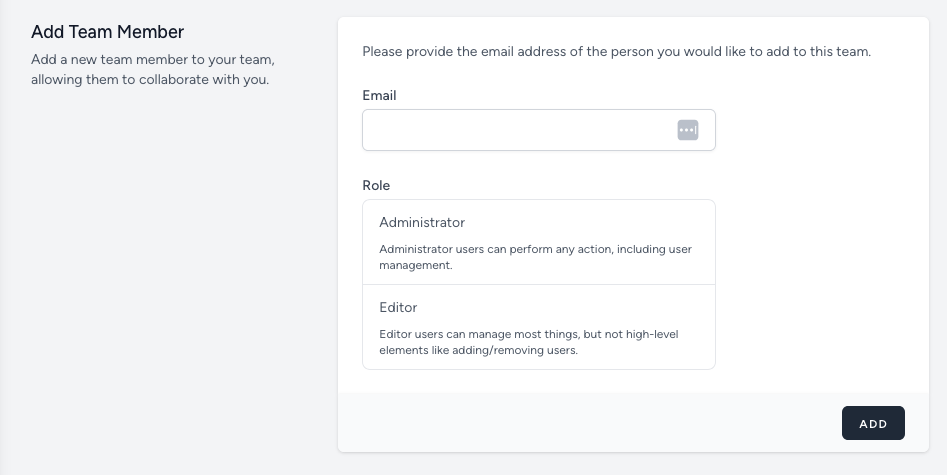The height and width of the screenshot is (475, 947).
Task: Click the "Administrator" role title
Action: click(x=422, y=222)
